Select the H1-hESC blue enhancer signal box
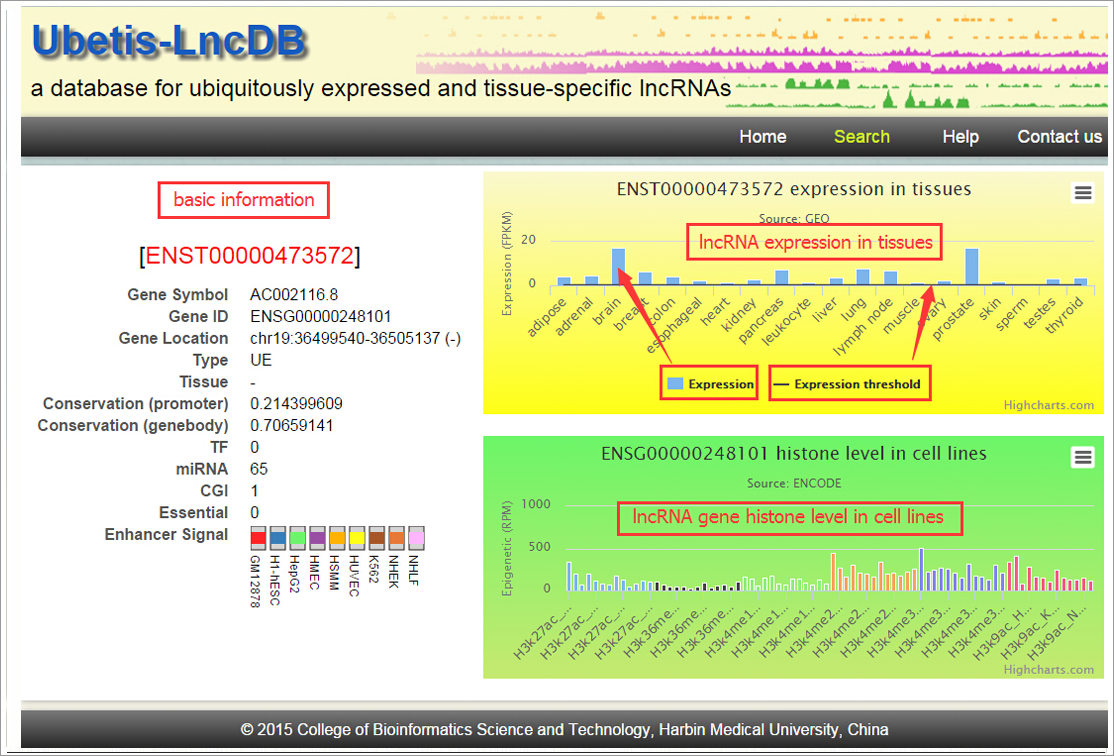Image resolution: width=1114 pixels, height=756 pixels. pos(278,536)
